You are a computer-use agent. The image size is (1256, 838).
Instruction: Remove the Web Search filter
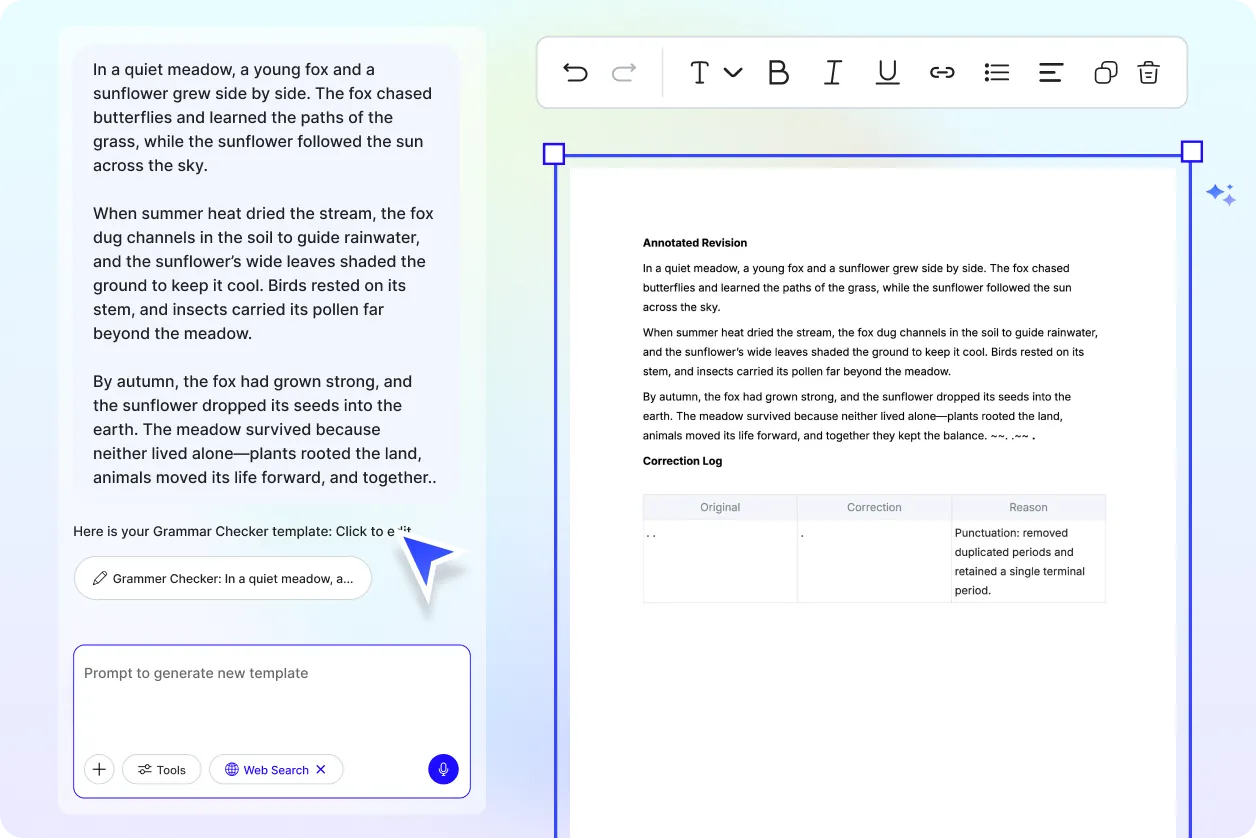pos(320,769)
